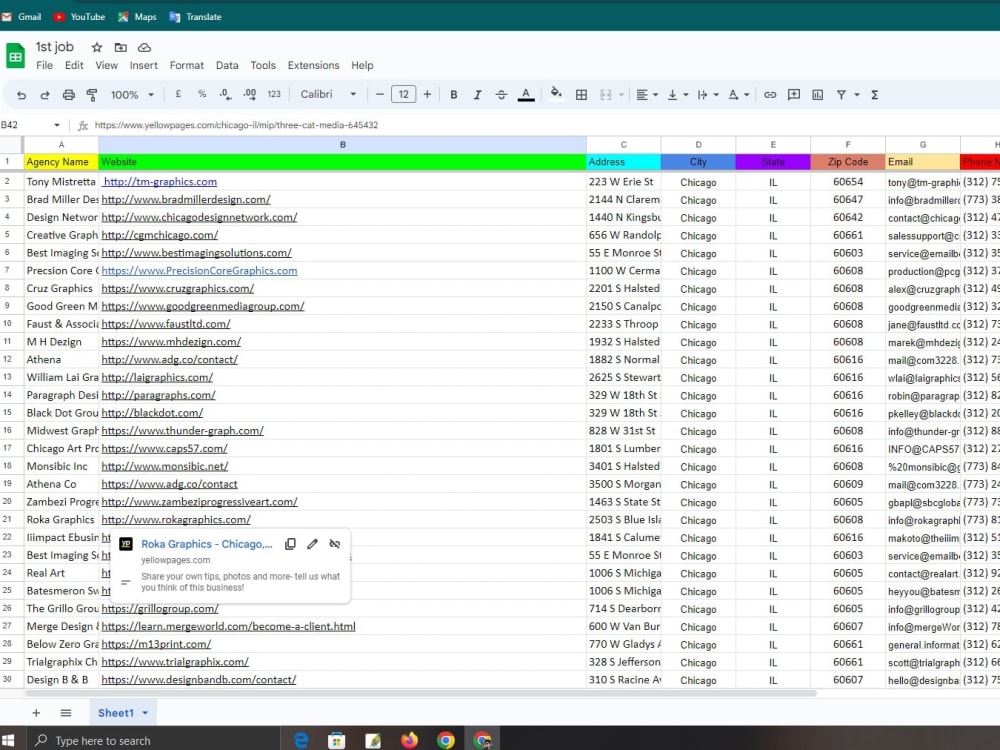Open the Fill color swatch
Image resolution: width=1000 pixels, height=750 pixels.
pyautogui.click(x=556, y=94)
